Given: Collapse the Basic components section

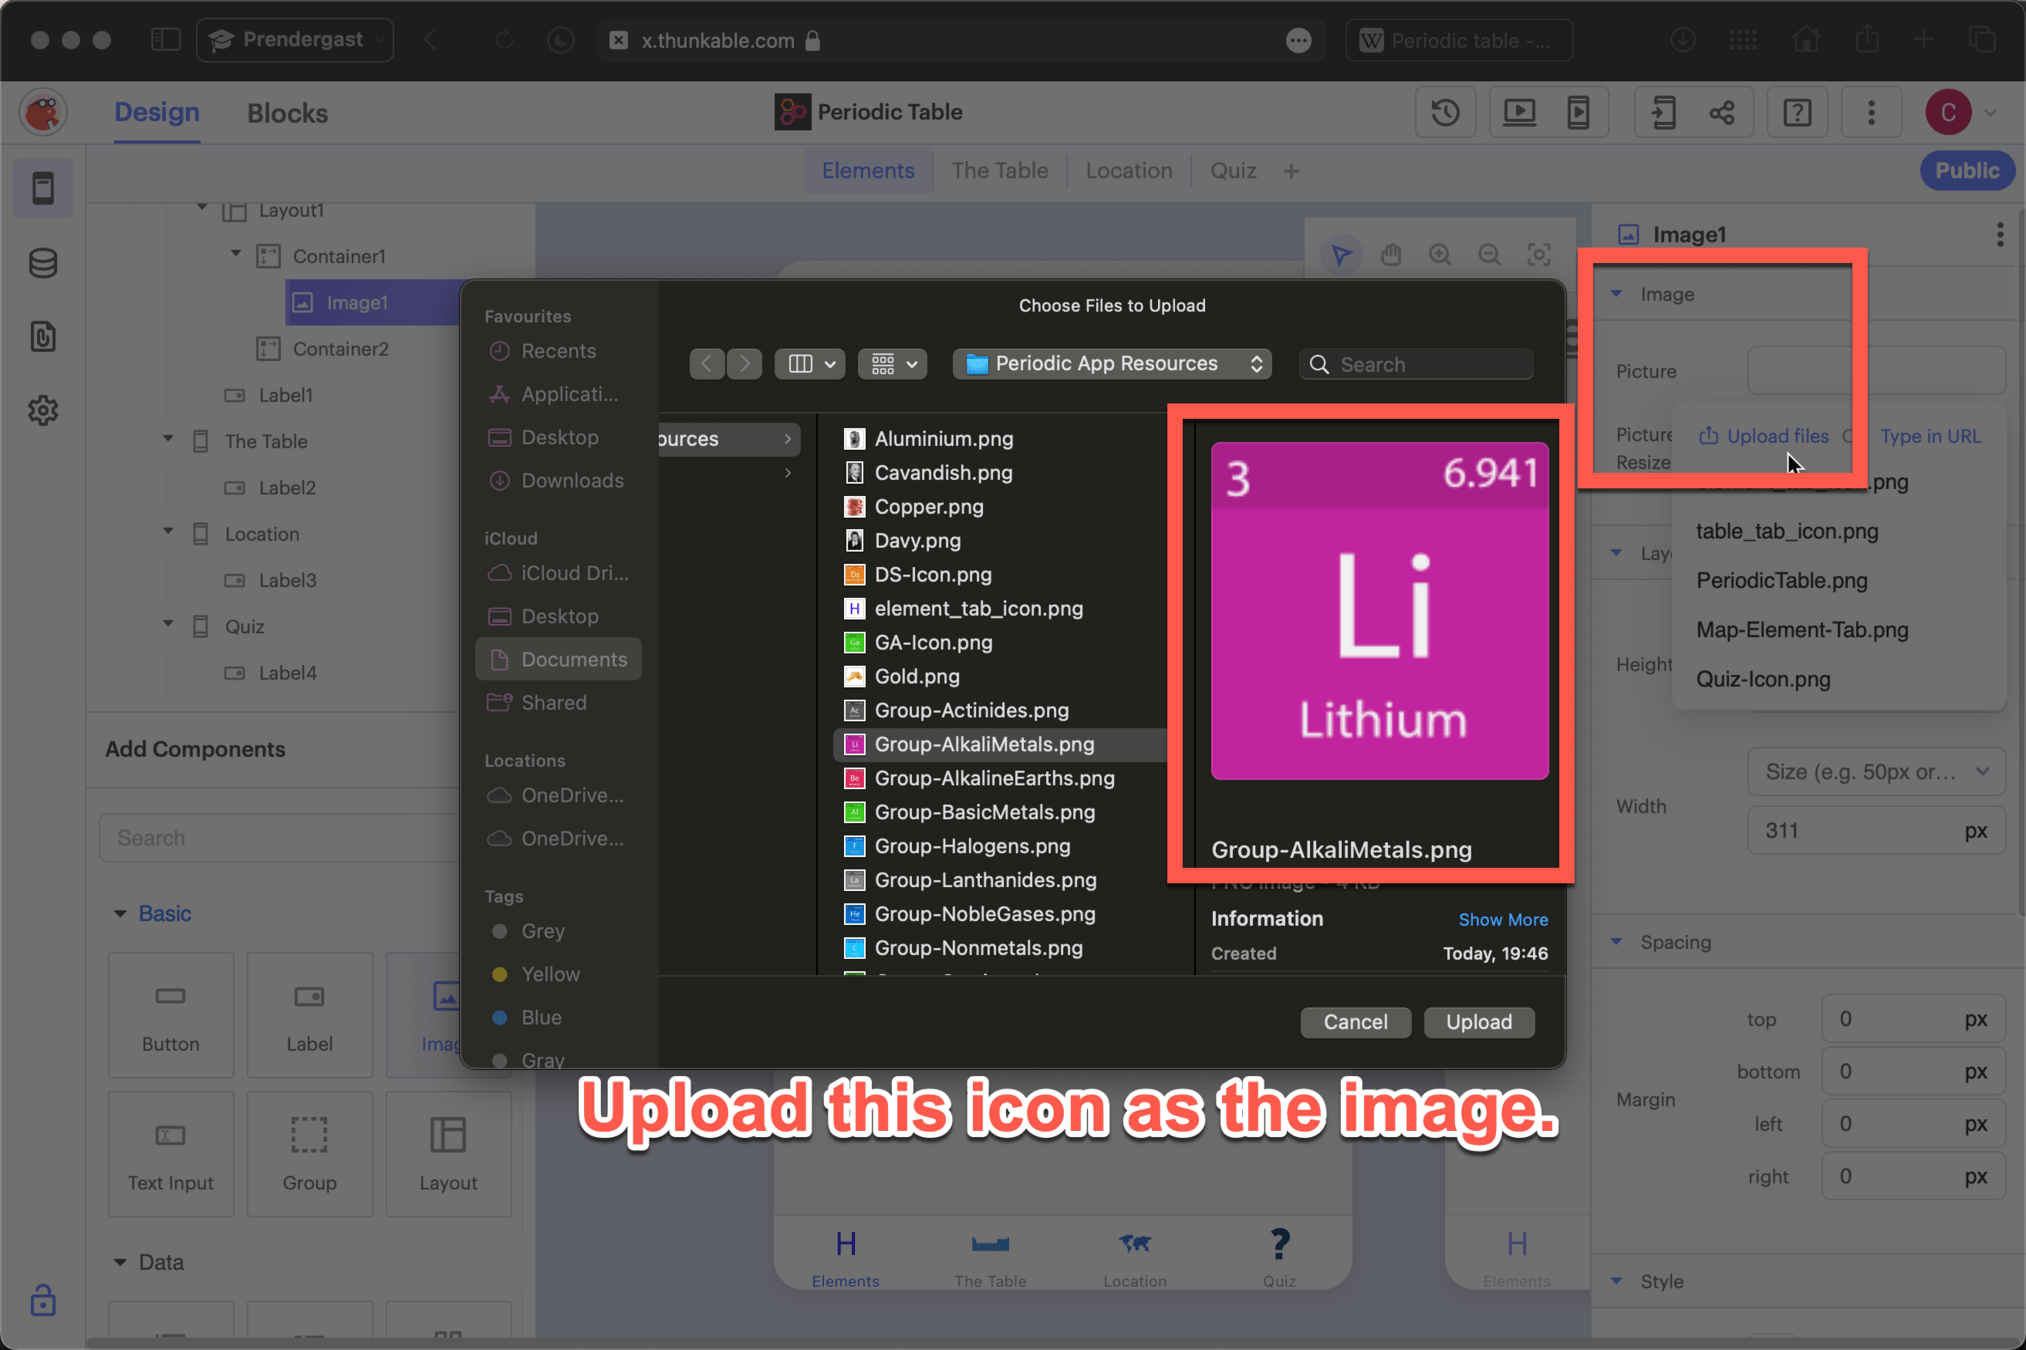Looking at the screenshot, I should (120, 913).
